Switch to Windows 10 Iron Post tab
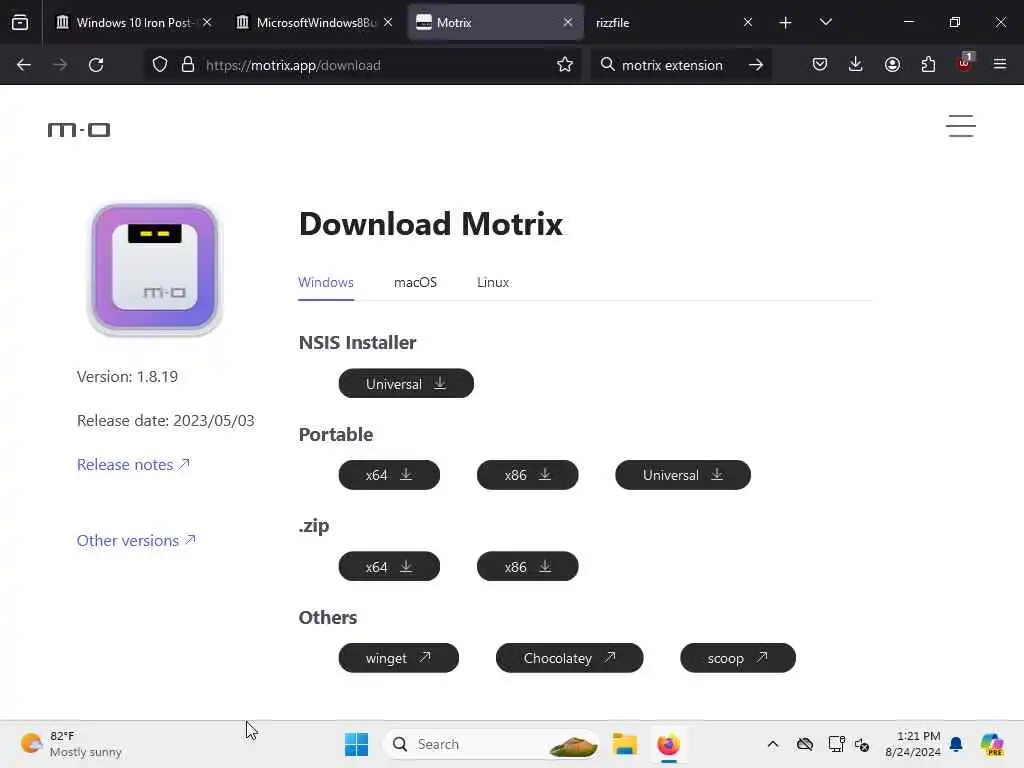Image resolution: width=1024 pixels, height=768 pixels. 134,22
